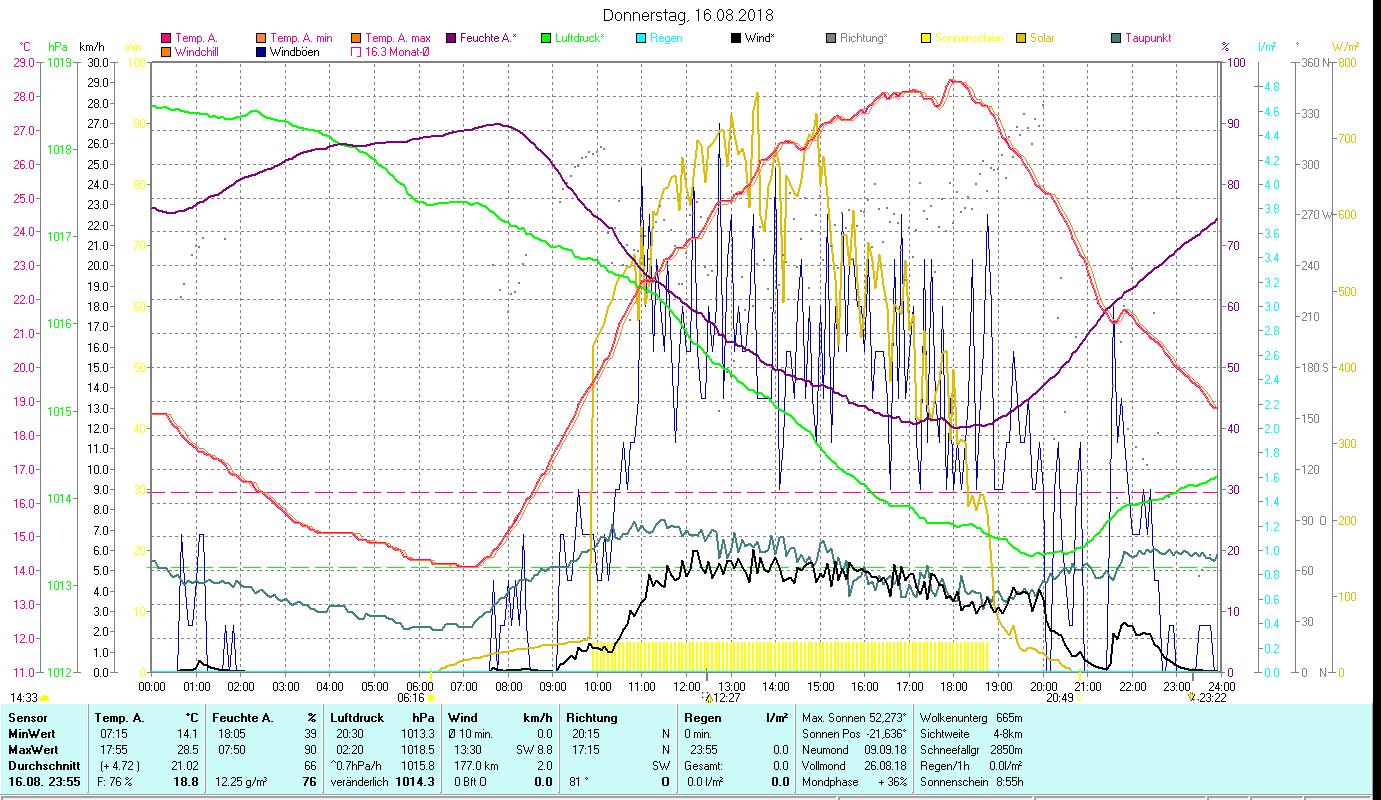Select the Sonnenschein legend label
Viewport: 1381px width, 800px height.
[x=968, y=38]
